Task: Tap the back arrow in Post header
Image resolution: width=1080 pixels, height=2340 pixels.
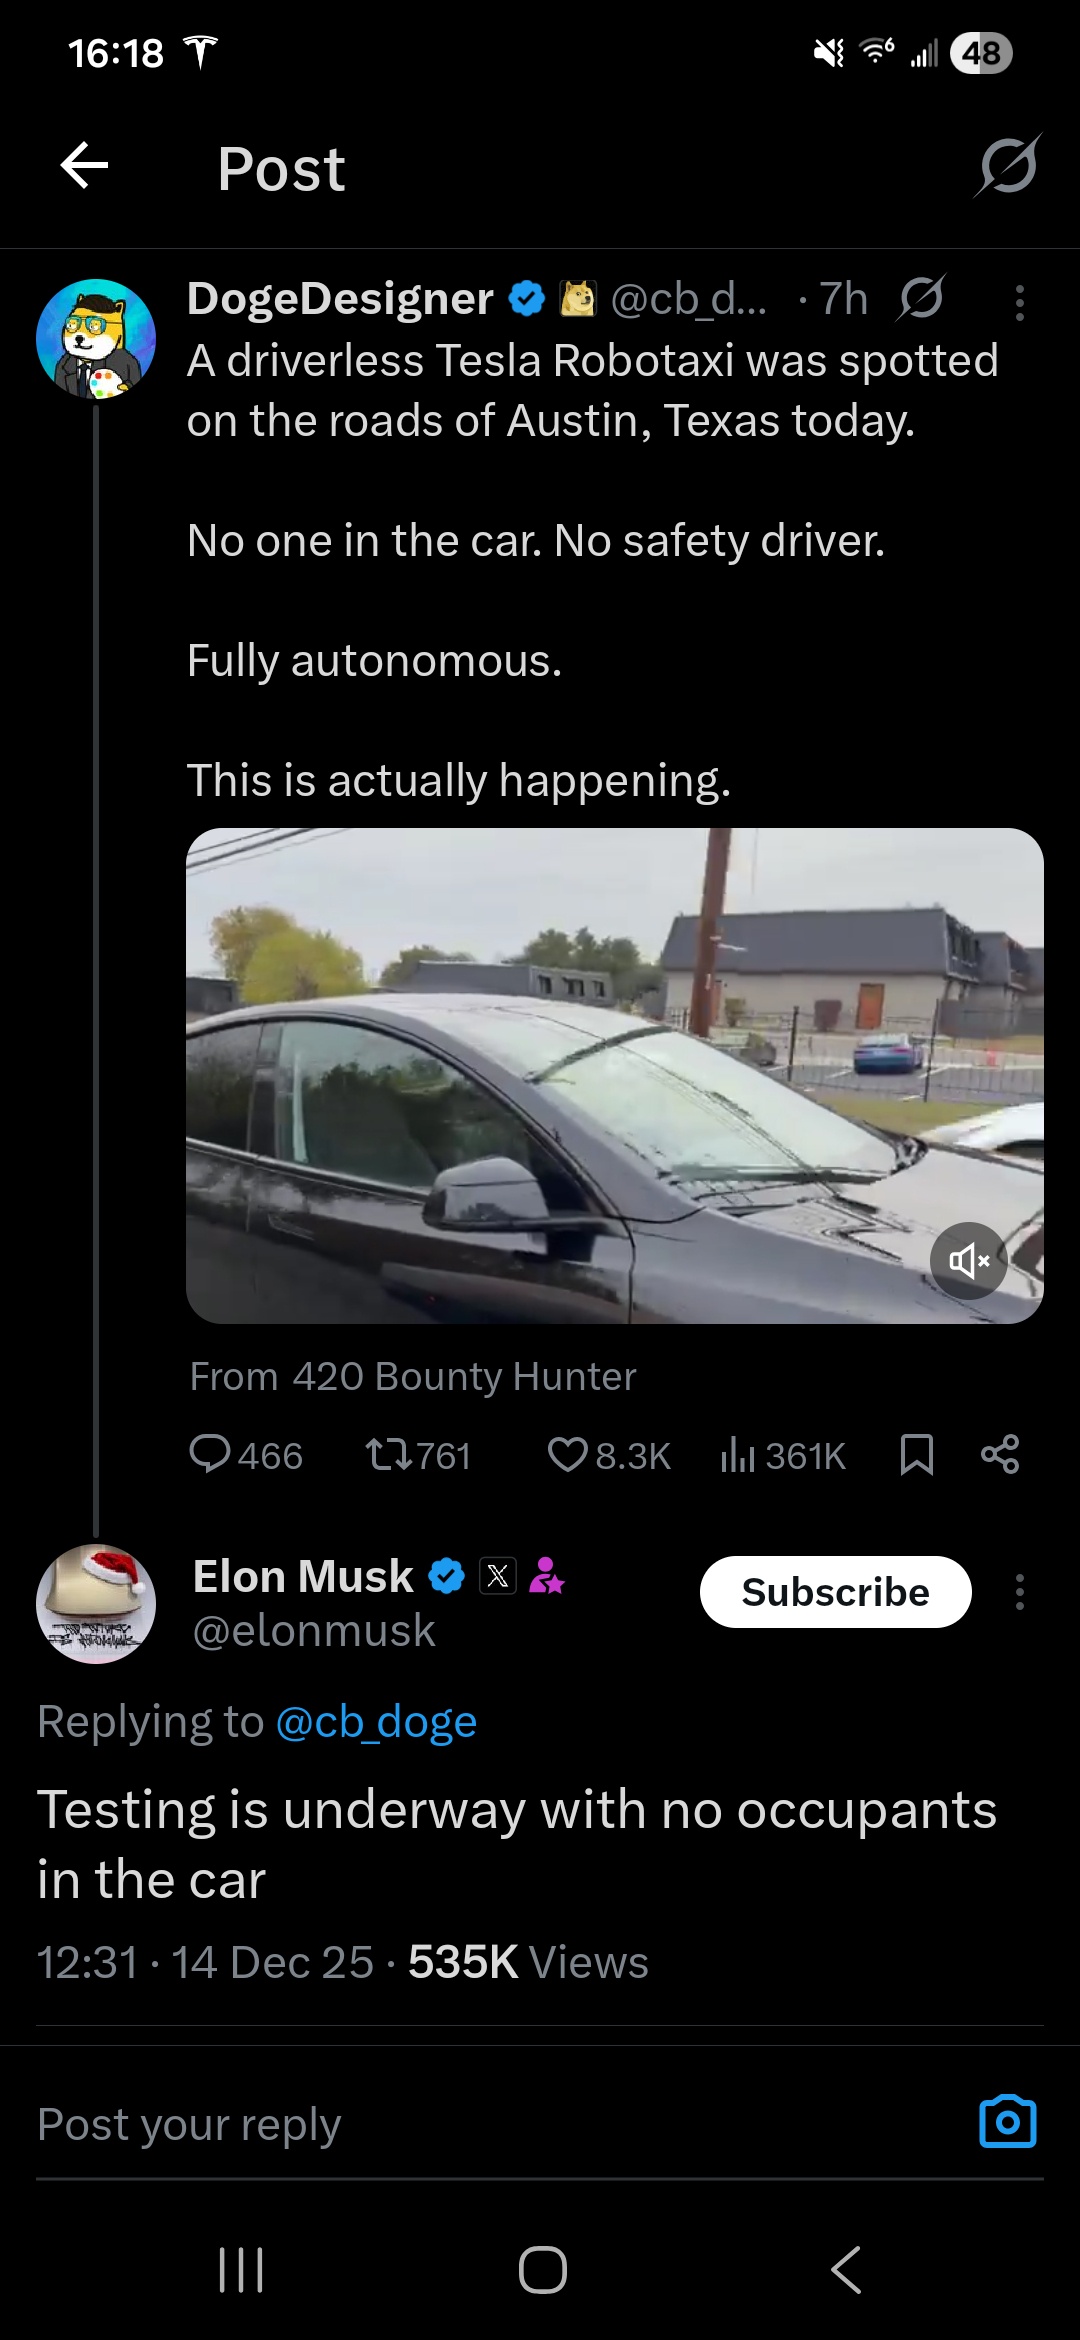Action: coord(84,166)
